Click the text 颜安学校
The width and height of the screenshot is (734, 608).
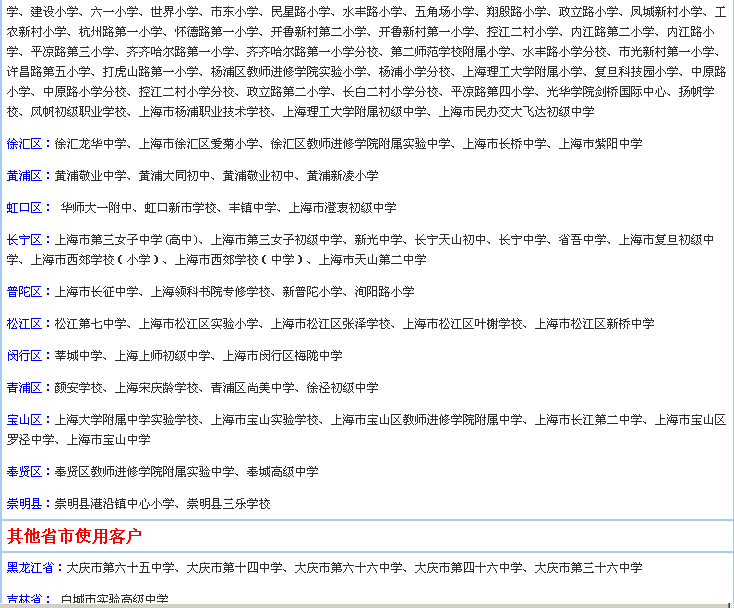pyautogui.click(x=79, y=388)
